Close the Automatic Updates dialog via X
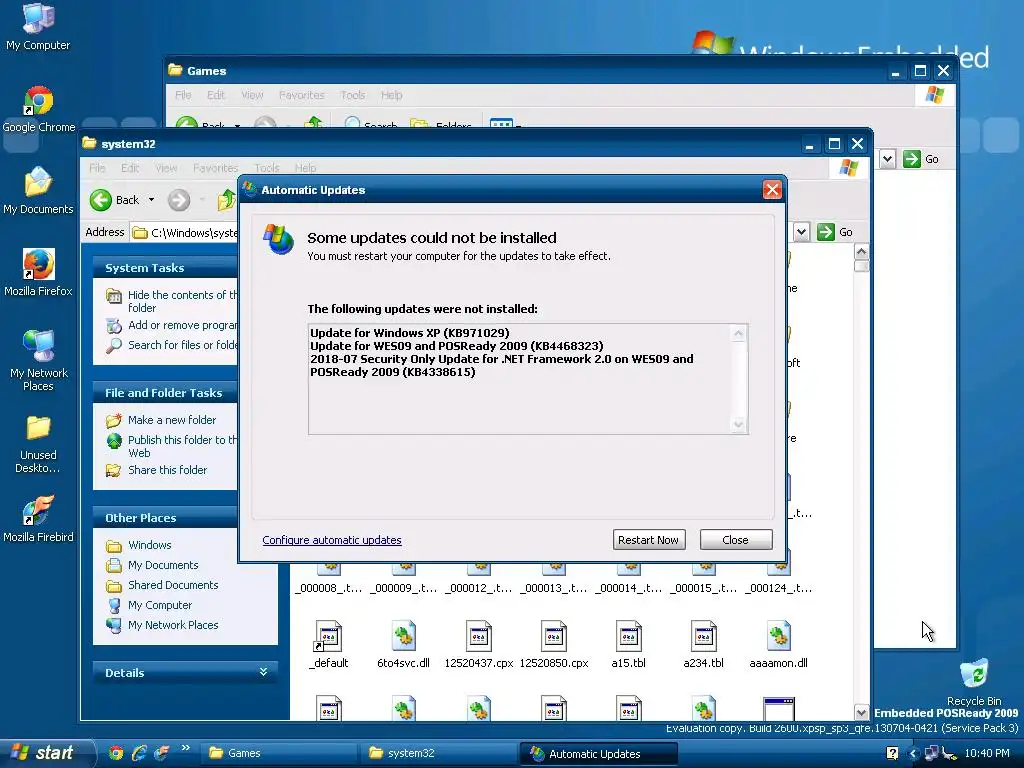The width and height of the screenshot is (1024, 768). click(x=772, y=190)
